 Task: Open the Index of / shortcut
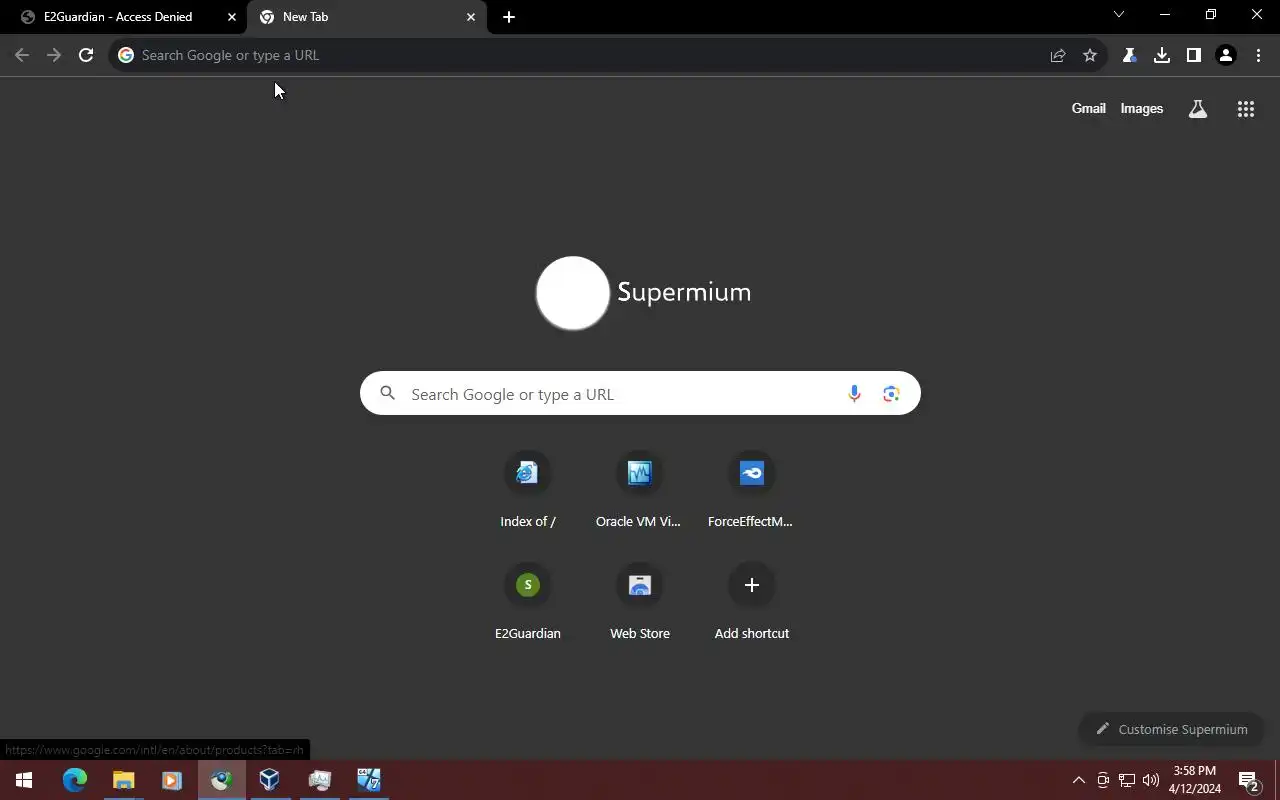[x=528, y=490]
